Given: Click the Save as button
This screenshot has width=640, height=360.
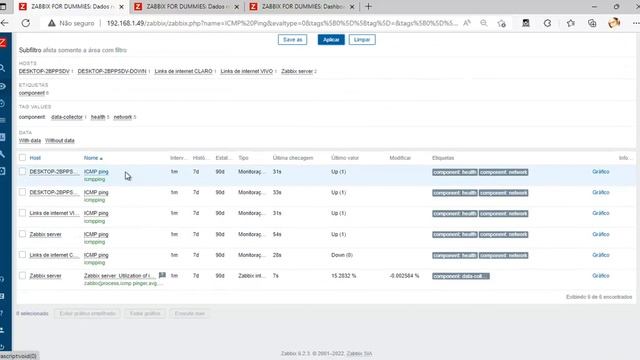Looking at the screenshot, I should pyautogui.click(x=292, y=40).
